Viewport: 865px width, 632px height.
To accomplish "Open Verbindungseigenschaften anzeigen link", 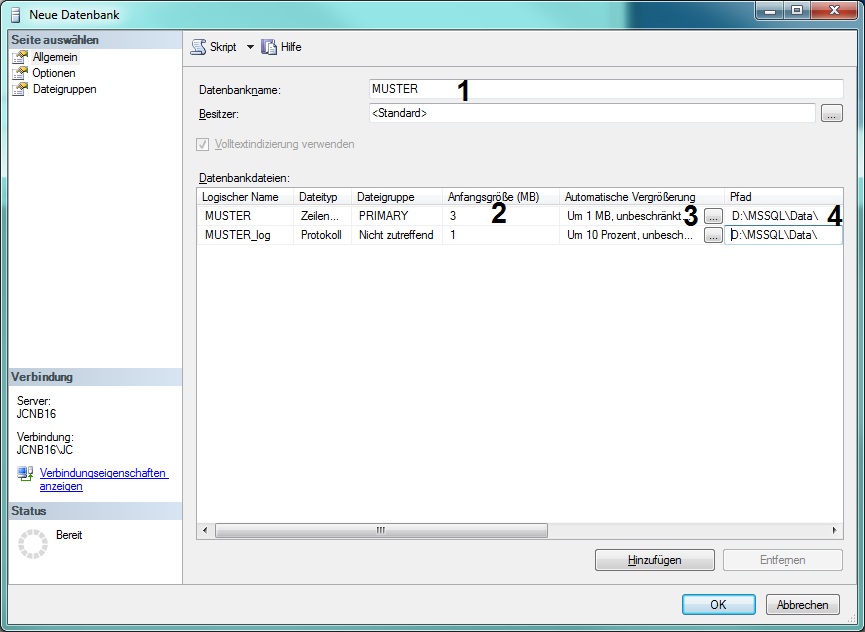I will coord(104,479).
